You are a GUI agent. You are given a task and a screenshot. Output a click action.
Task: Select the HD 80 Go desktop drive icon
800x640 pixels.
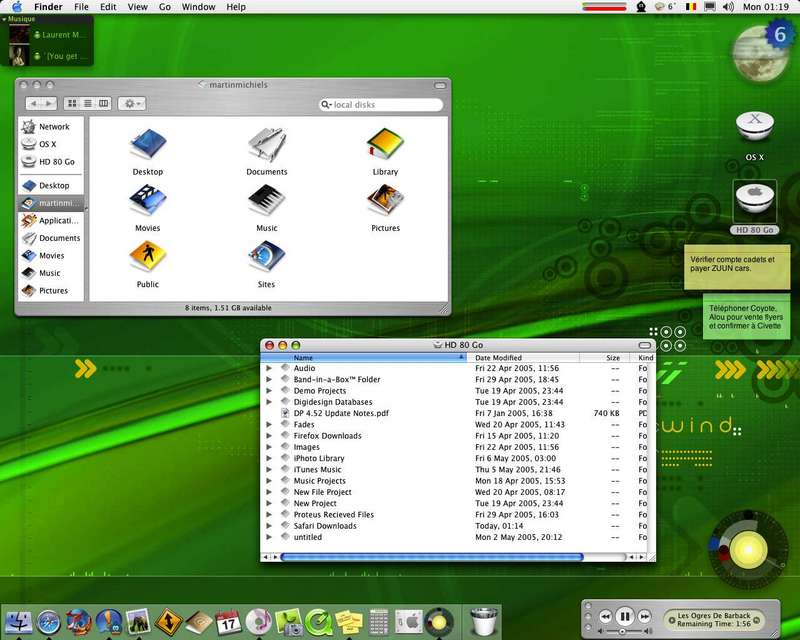(755, 200)
